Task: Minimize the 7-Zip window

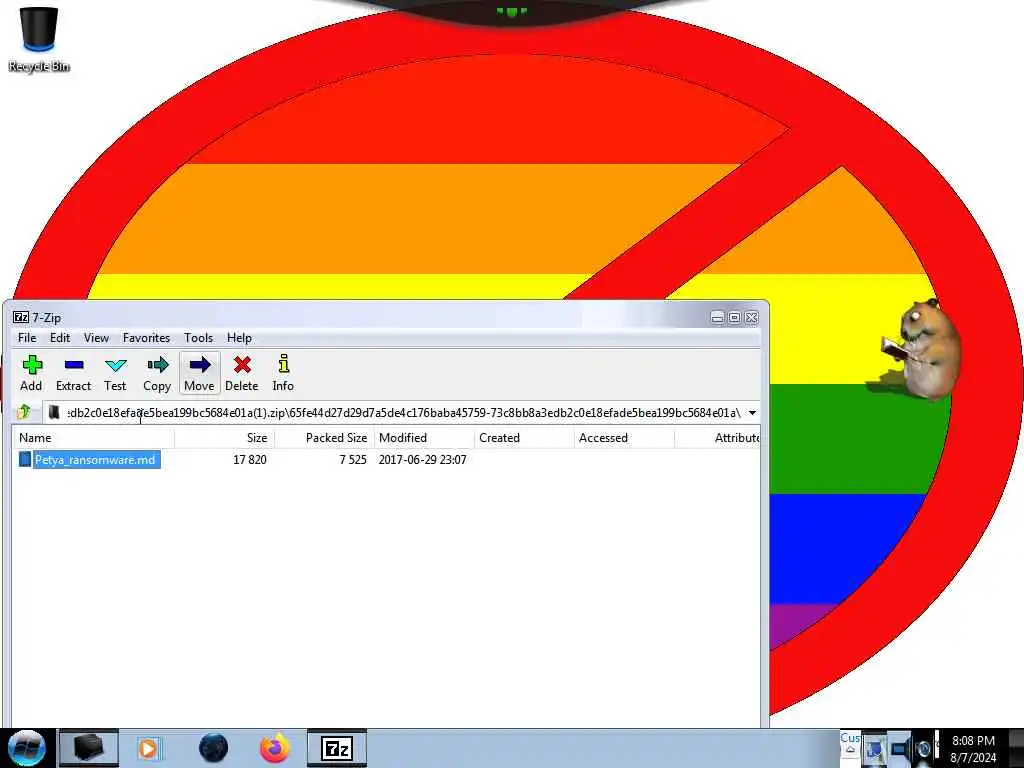Action: click(x=717, y=317)
